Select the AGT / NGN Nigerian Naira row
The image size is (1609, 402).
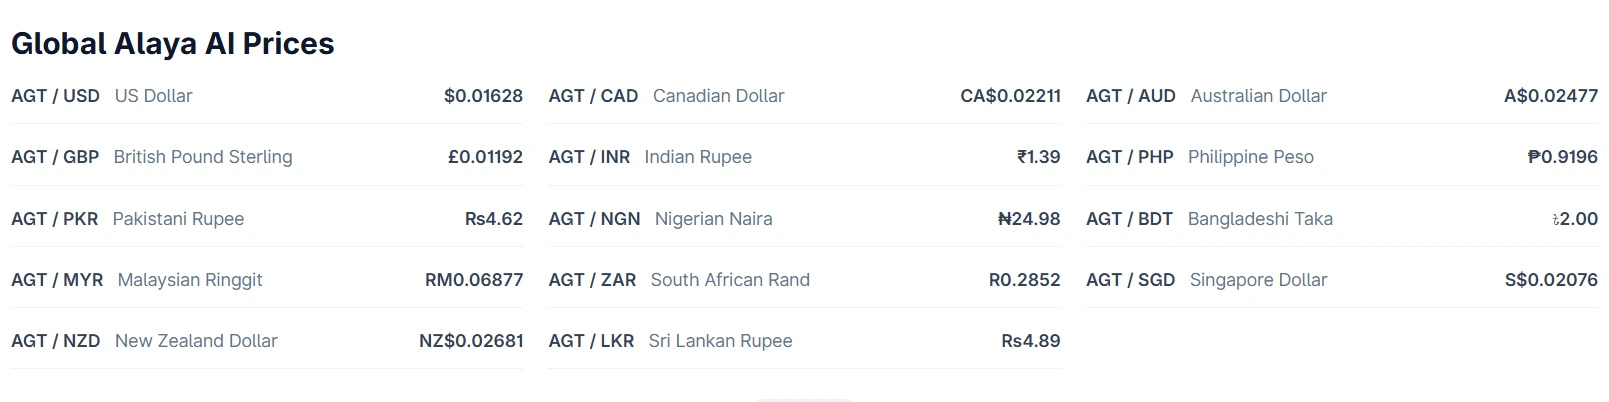(804, 218)
